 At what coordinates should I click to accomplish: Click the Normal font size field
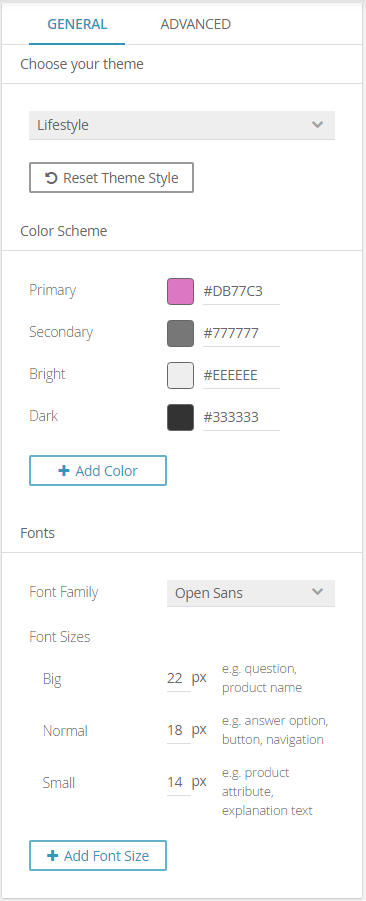point(178,730)
